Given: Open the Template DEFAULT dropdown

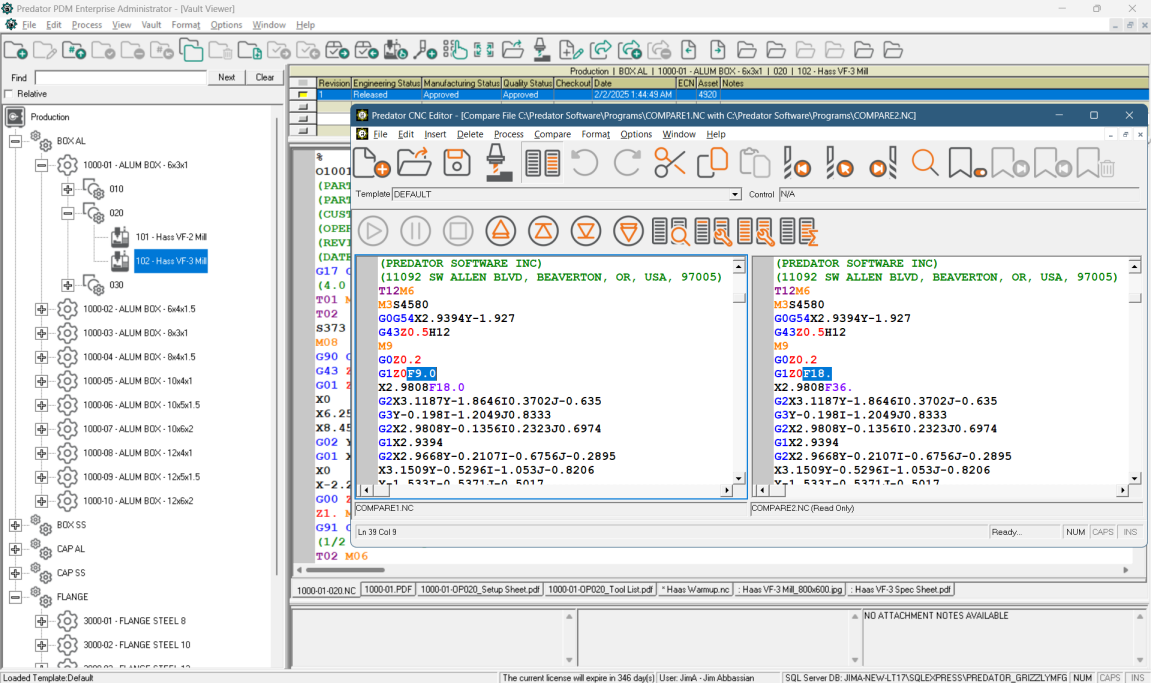Looking at the screenshot, I should 735,194.
